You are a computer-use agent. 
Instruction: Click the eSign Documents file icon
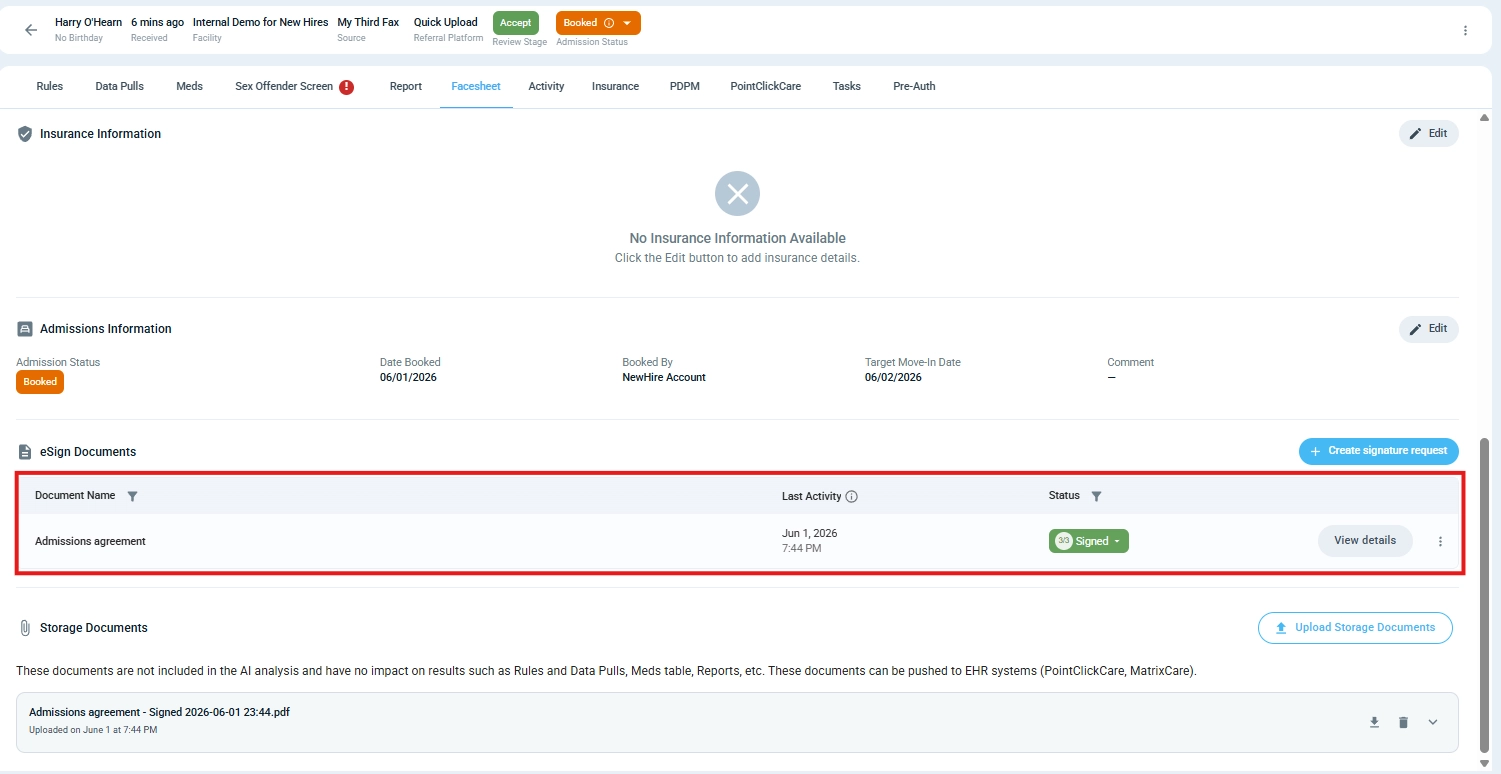[x=25, y=452]
